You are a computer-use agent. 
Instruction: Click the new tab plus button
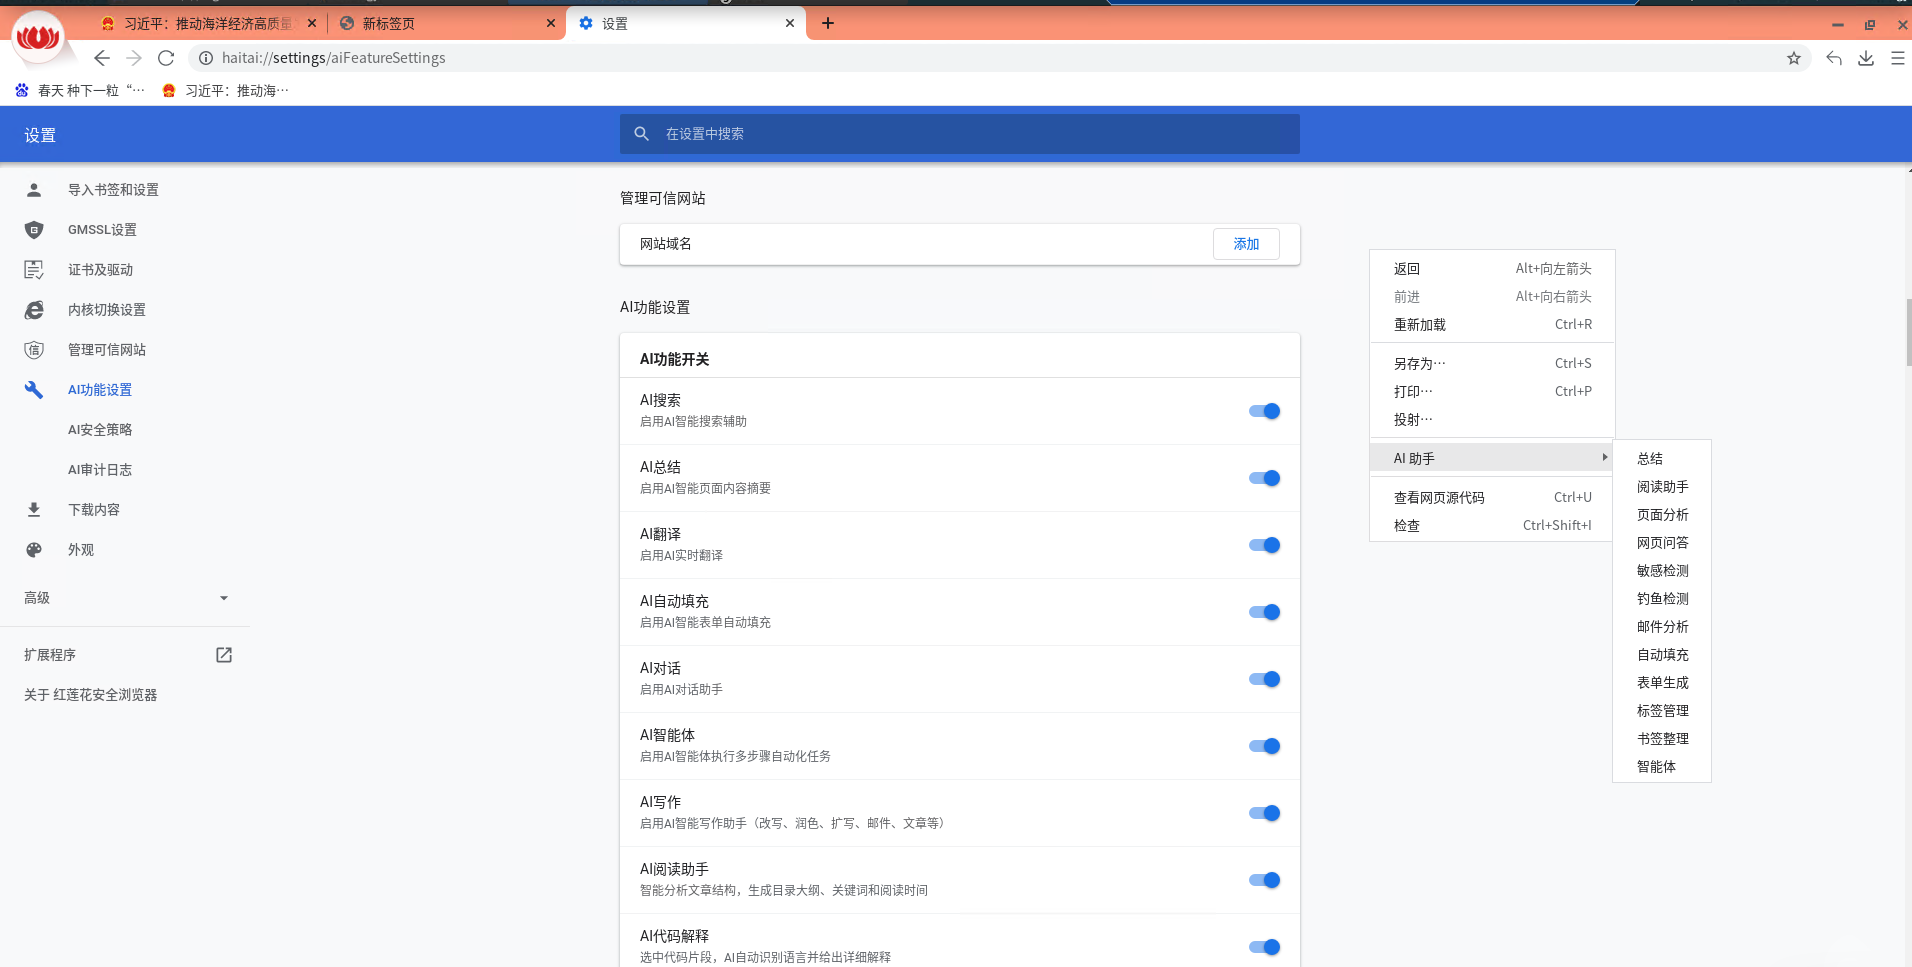point(828,23)
